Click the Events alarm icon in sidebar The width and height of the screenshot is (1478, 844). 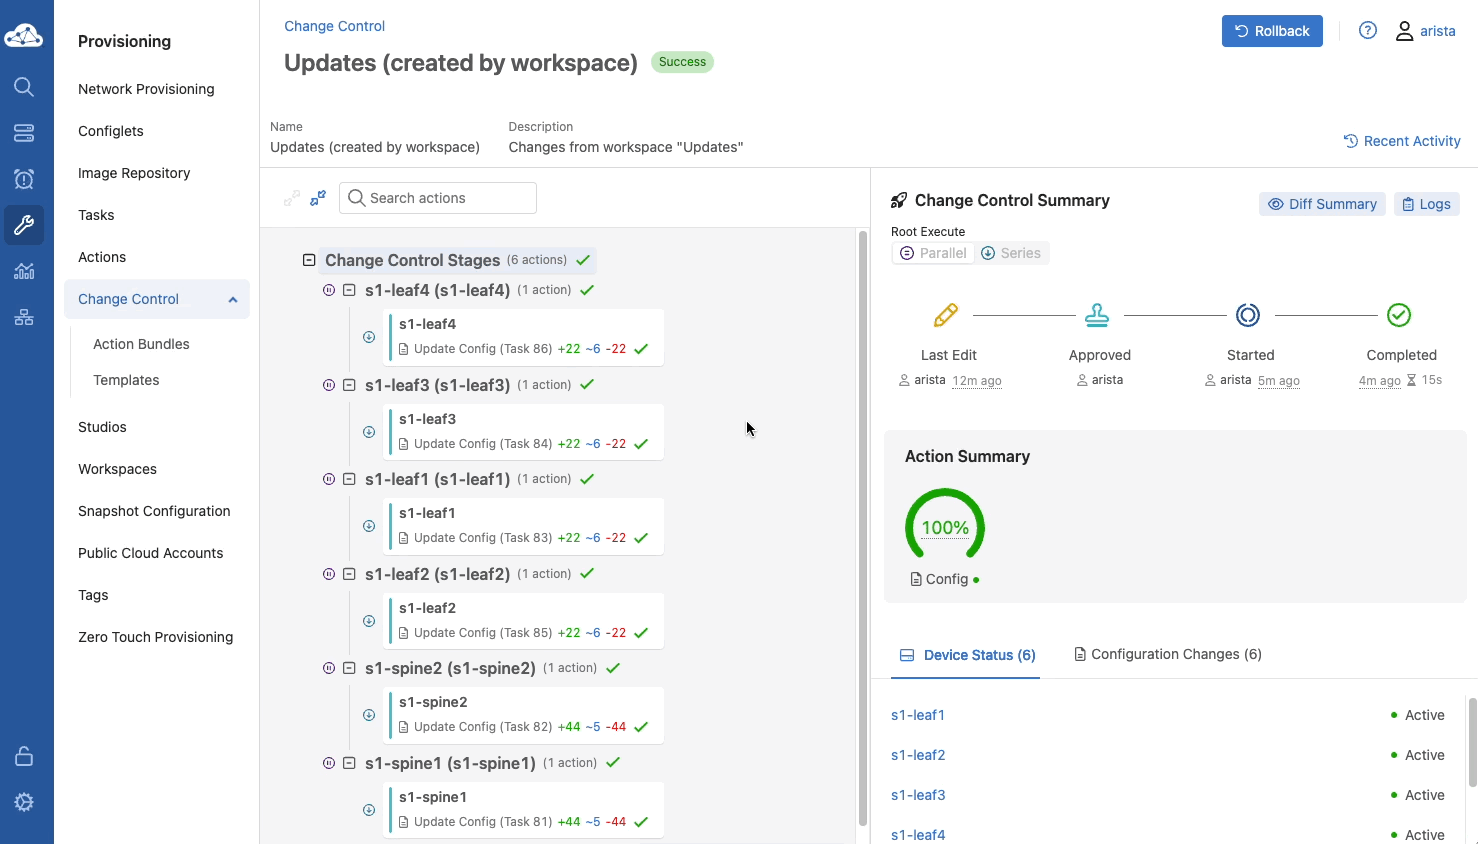point(24,179)
